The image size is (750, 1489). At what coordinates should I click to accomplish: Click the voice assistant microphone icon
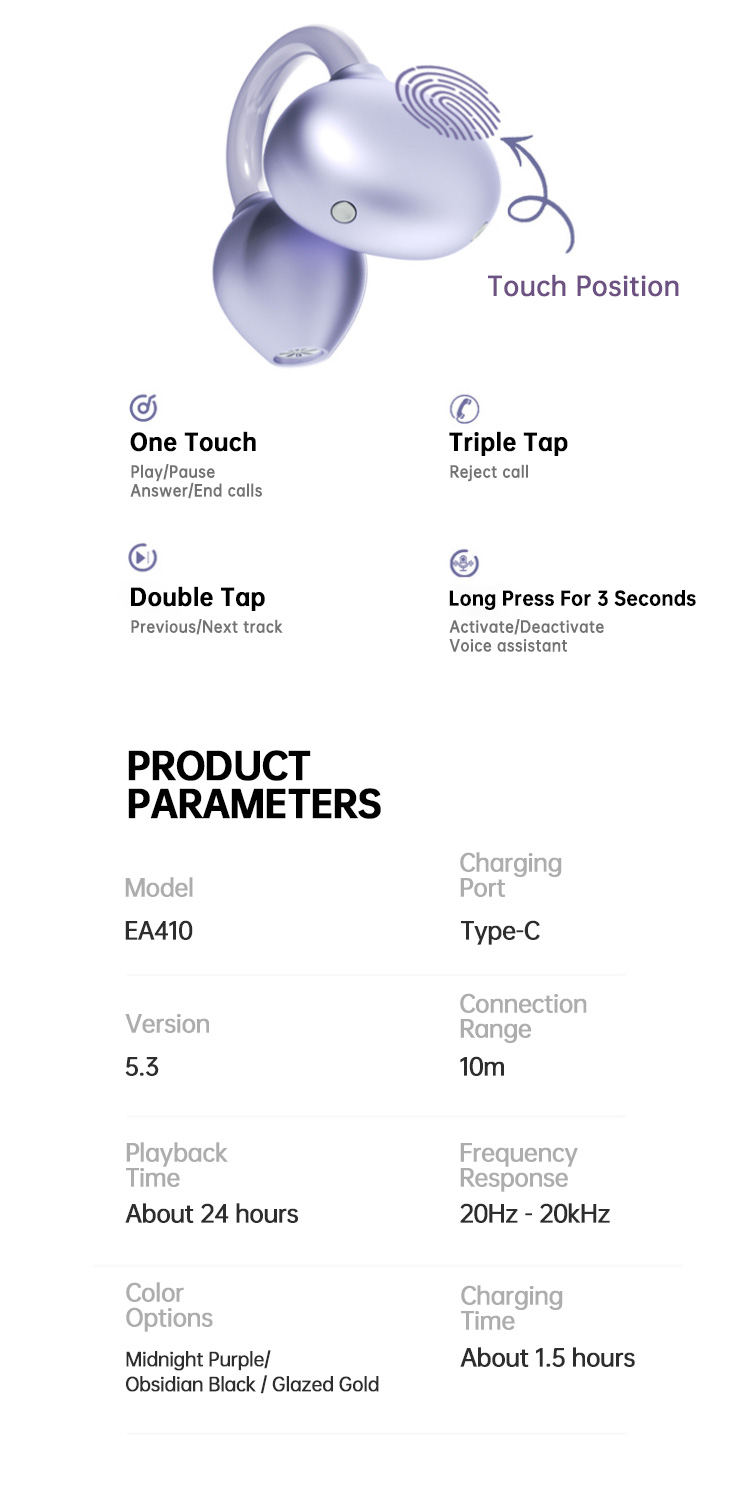click(463, 562)
